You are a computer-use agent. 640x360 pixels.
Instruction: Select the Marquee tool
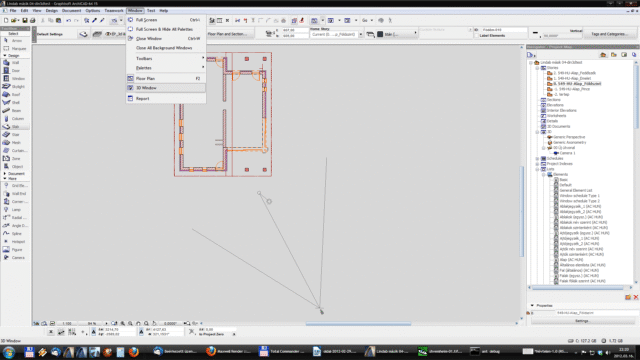click(16, 49)
